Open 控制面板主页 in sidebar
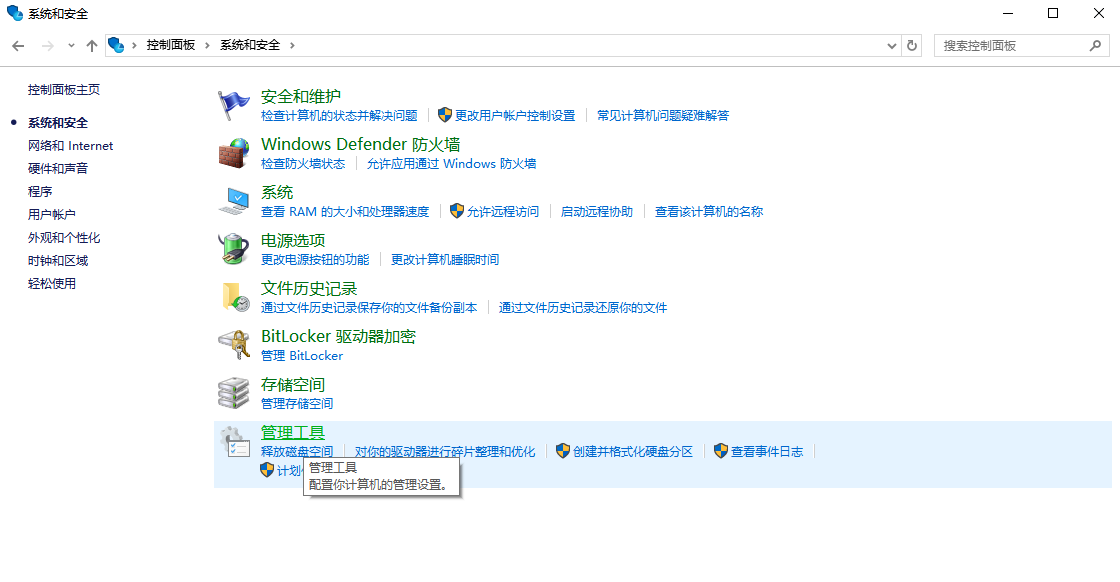Screen dimensions: 1120x582 [x=64, y=89]
